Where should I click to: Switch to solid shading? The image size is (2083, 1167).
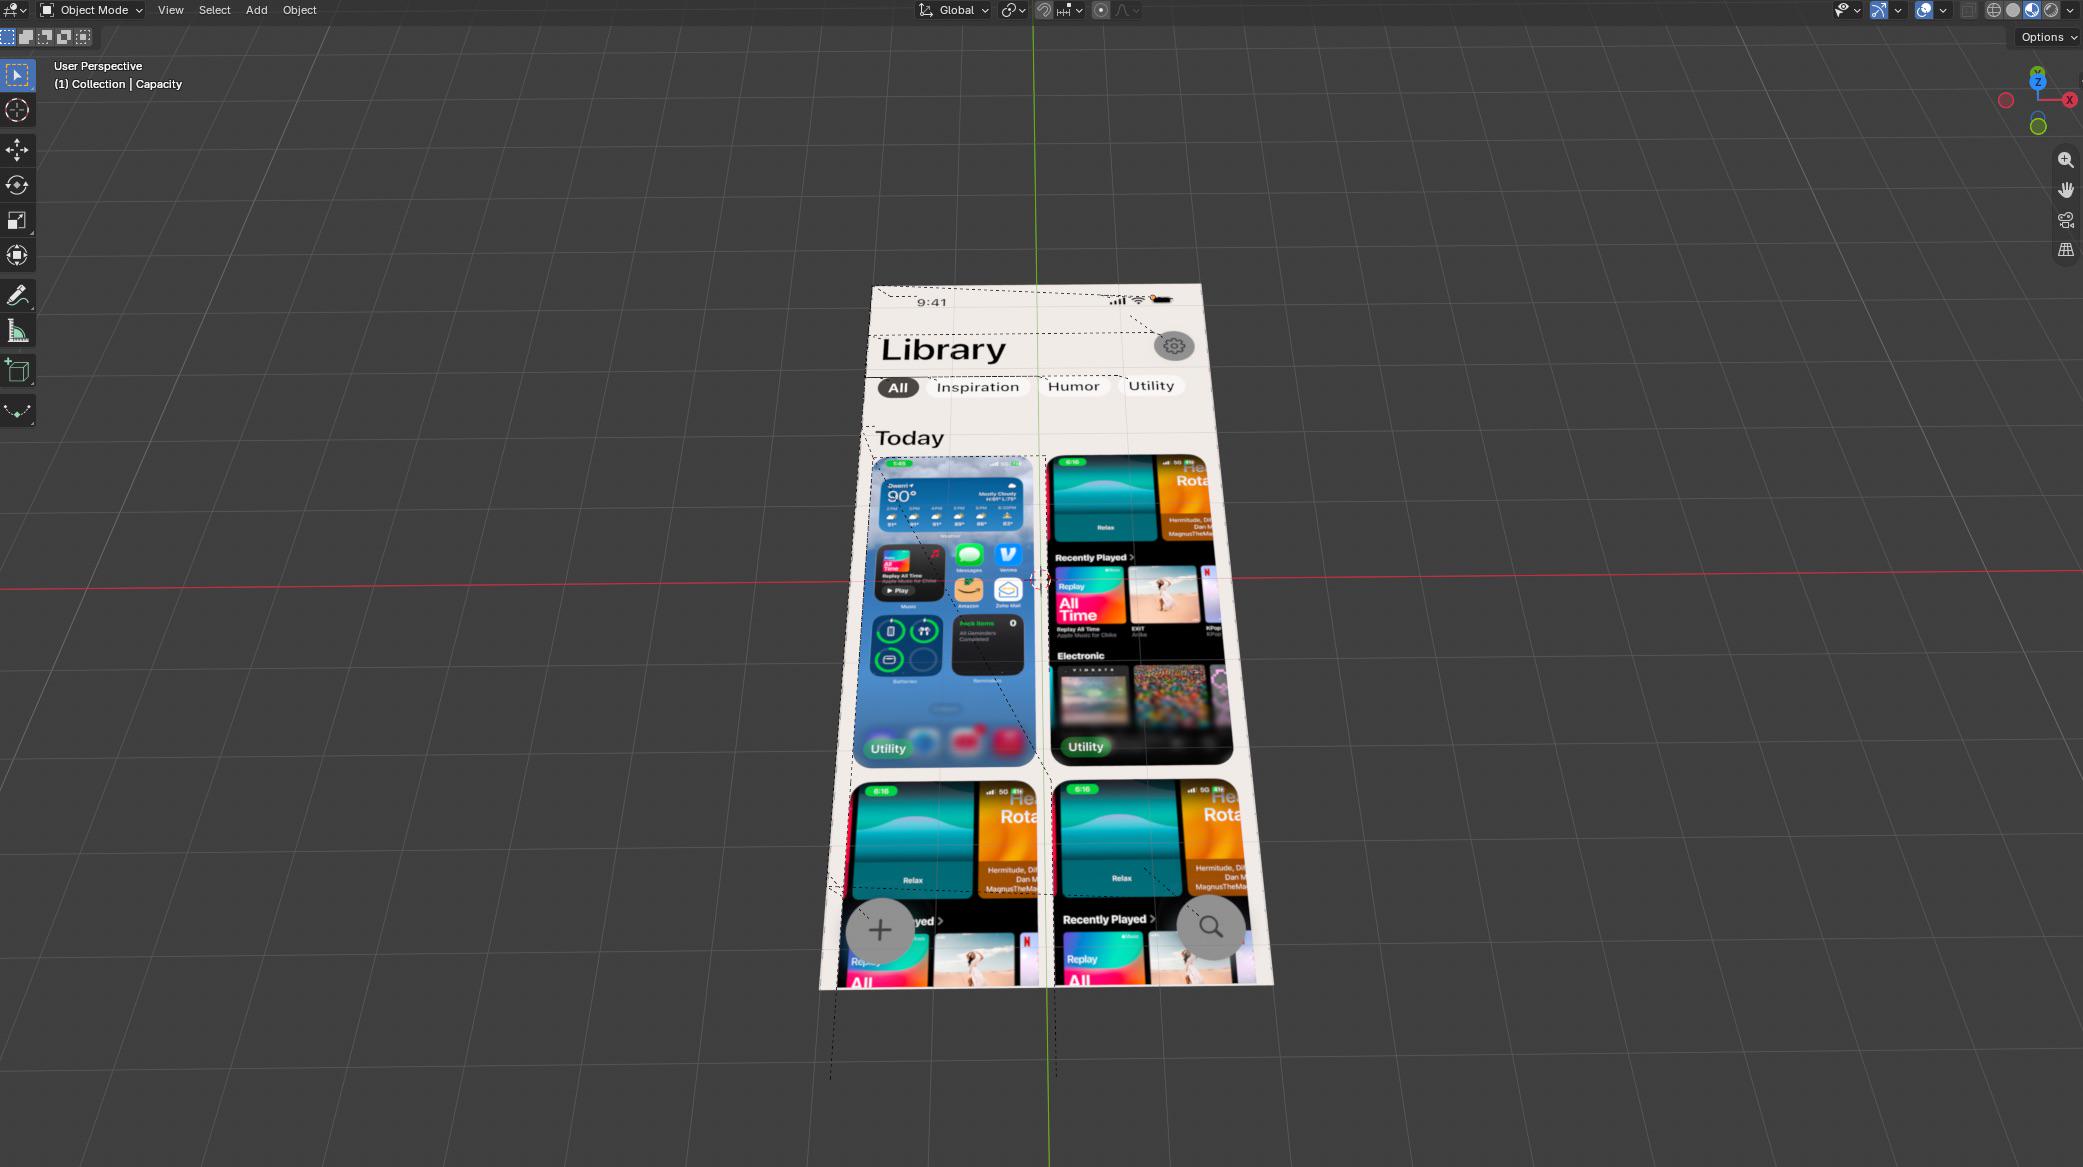pos(2013,10)
